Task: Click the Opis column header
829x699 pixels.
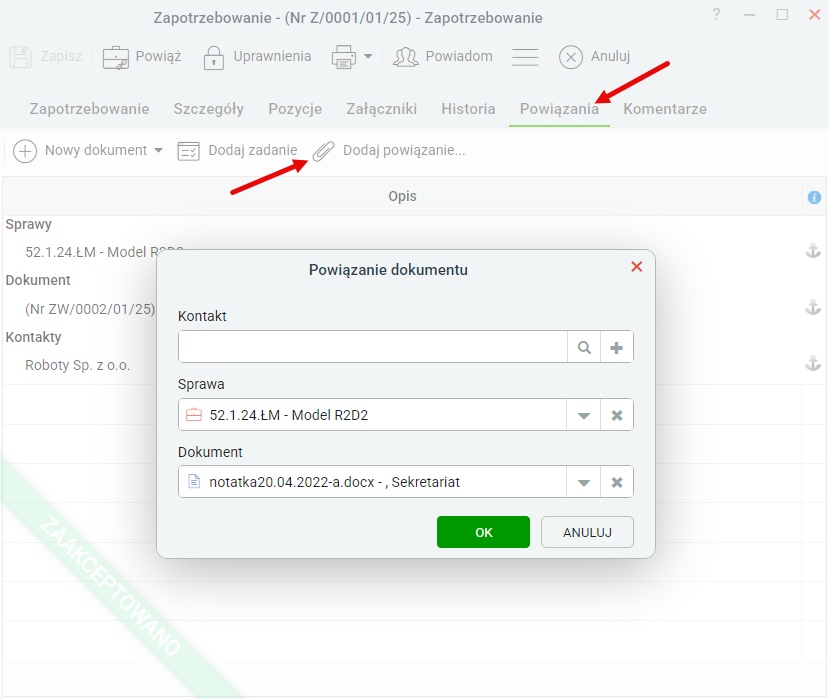Action: (x=402, y=196)
